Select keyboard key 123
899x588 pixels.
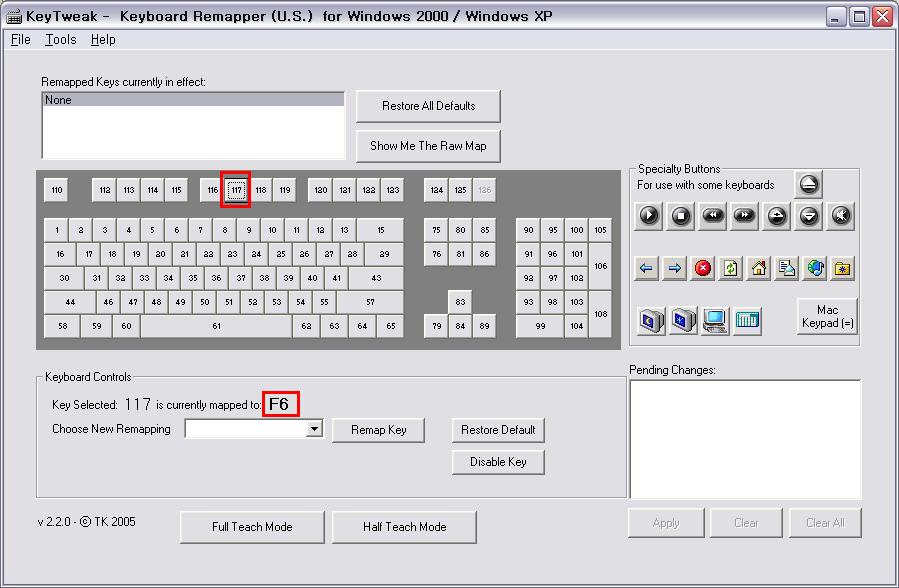coord(393,190)
